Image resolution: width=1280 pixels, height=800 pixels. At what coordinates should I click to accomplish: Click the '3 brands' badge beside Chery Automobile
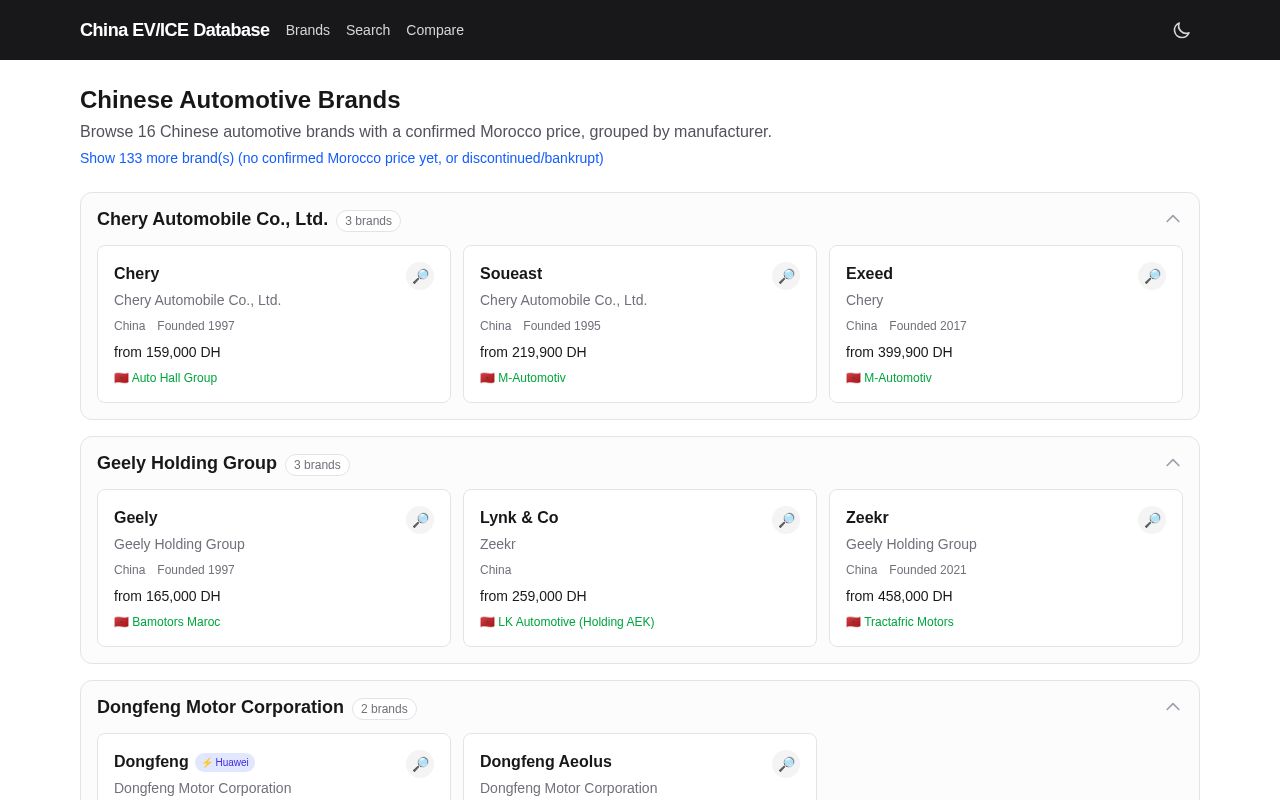click(369, 221)
